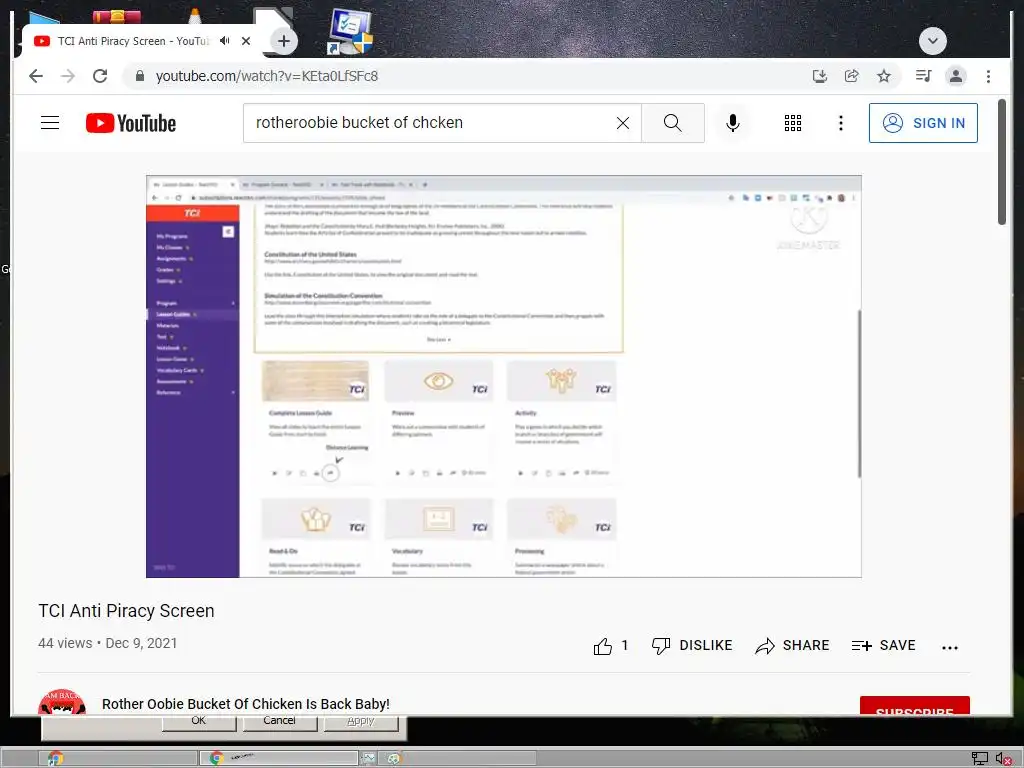
Task: Share this page via the address bar icon
Action: point(852,76)
